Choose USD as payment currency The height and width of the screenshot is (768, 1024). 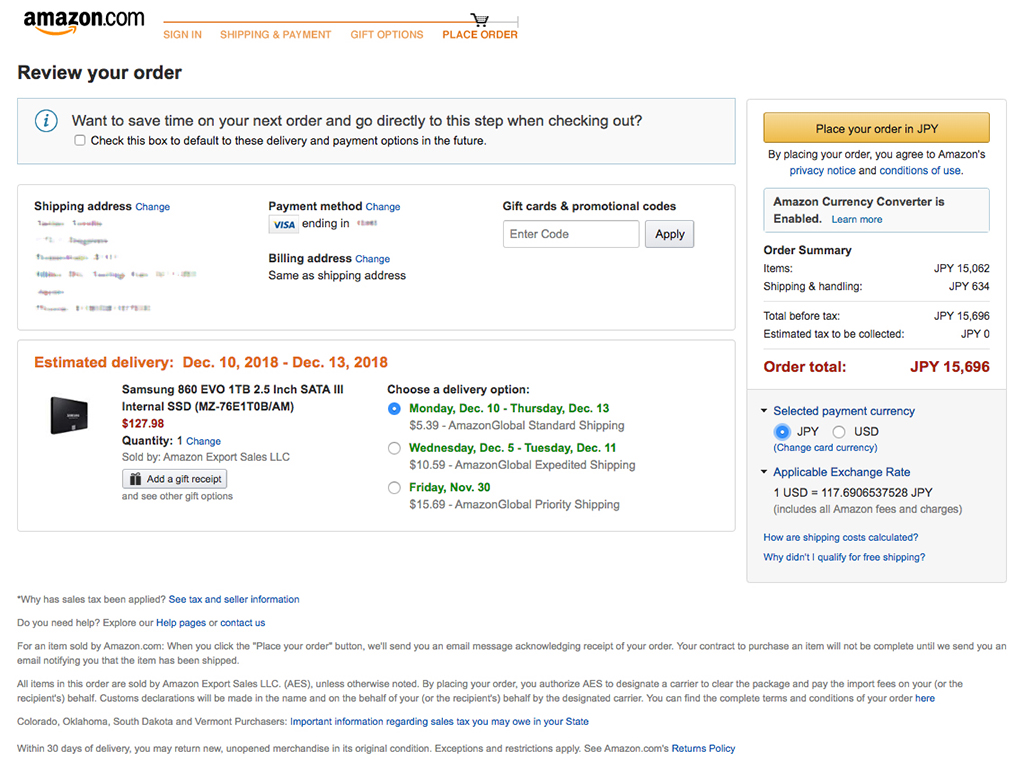point(839,432)
